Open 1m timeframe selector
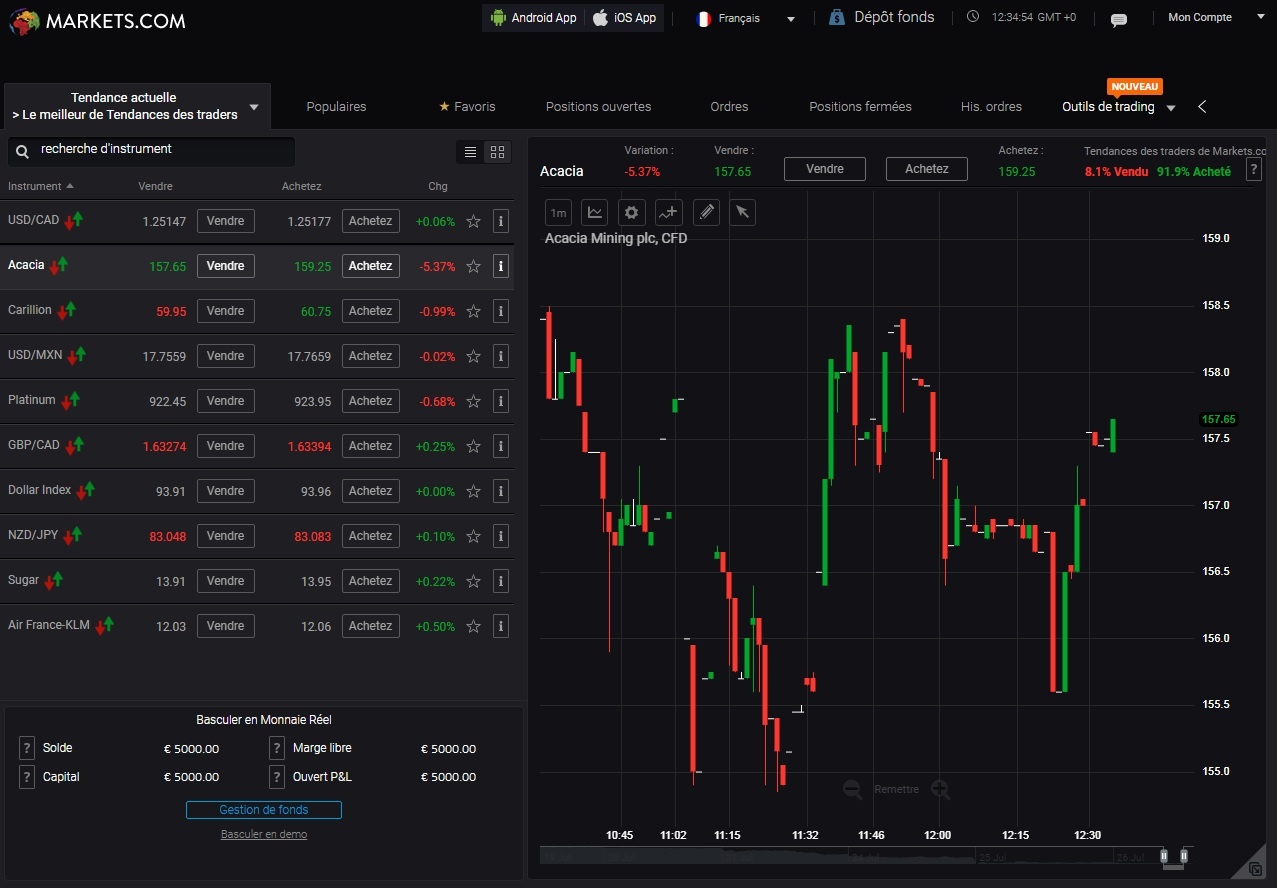The height and width of the screenshot is (888, 1277). 558,212
